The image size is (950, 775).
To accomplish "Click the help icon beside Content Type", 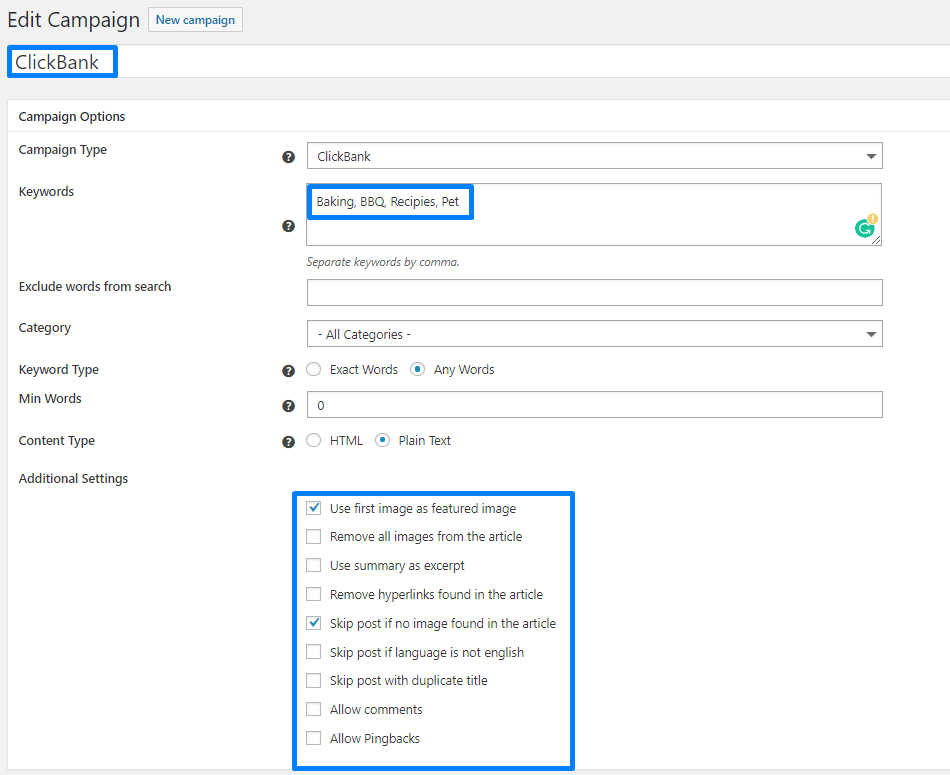I will coord(288,442).
